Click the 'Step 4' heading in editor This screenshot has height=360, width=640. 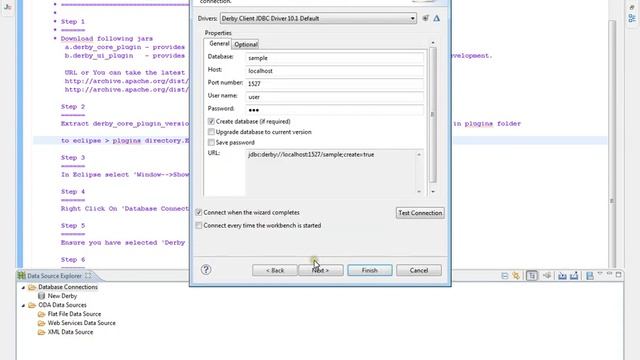[73, 191]
